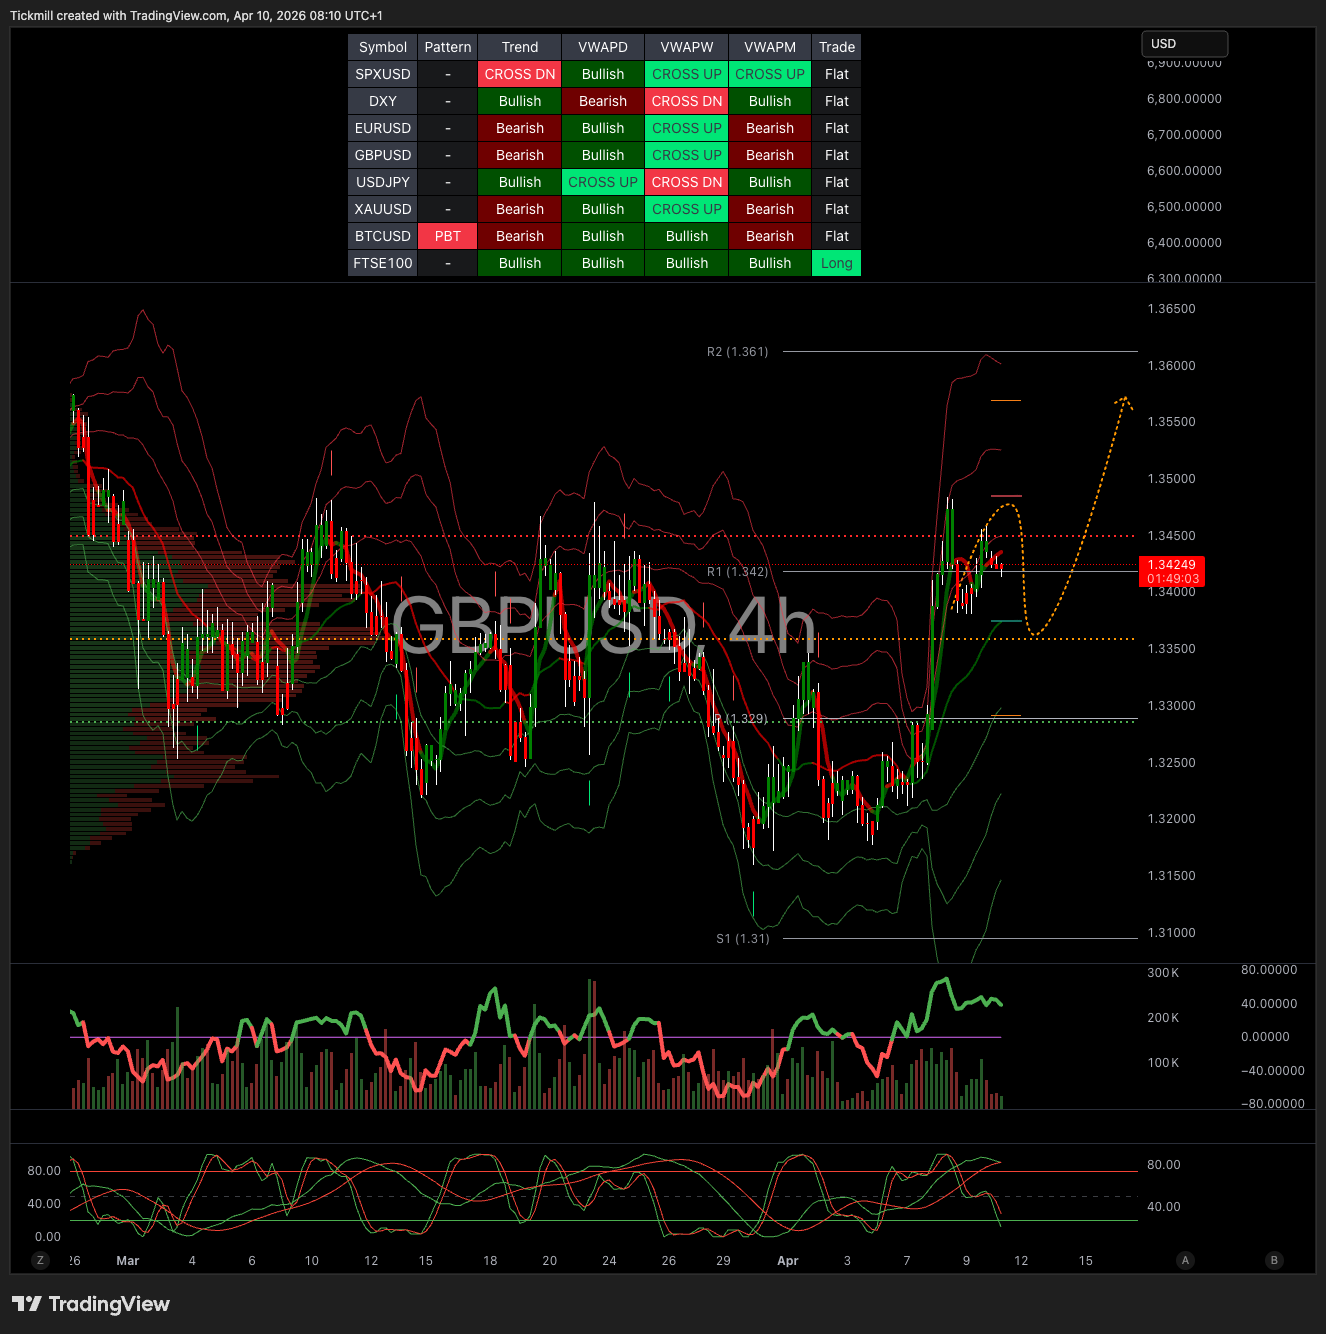1326x1334 pixels.
Task: Click the SPXUSD CROSS DN trend cell
Action: 519,74
